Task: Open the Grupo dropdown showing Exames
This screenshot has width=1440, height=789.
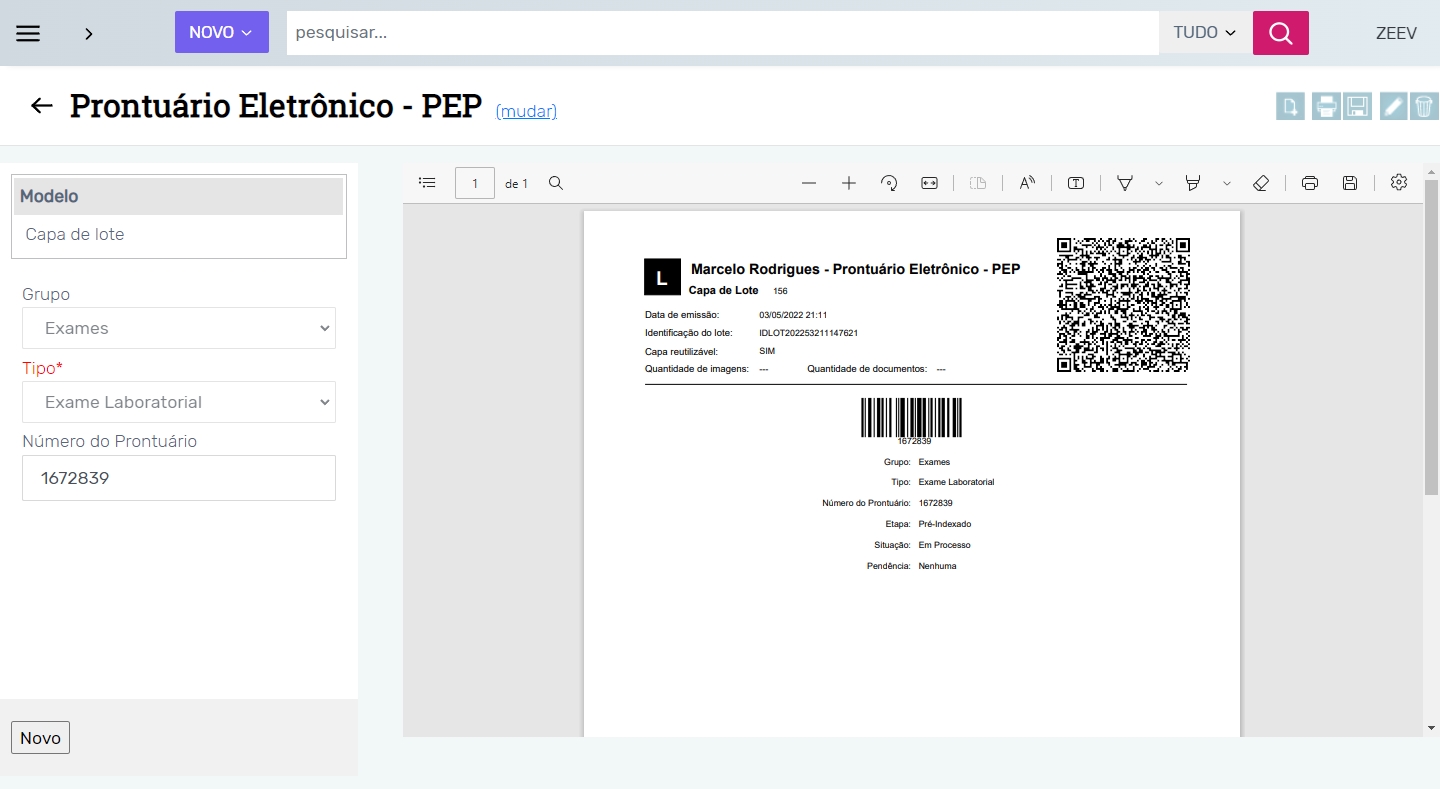Action: pyautogui.click(x=179, y=328)
